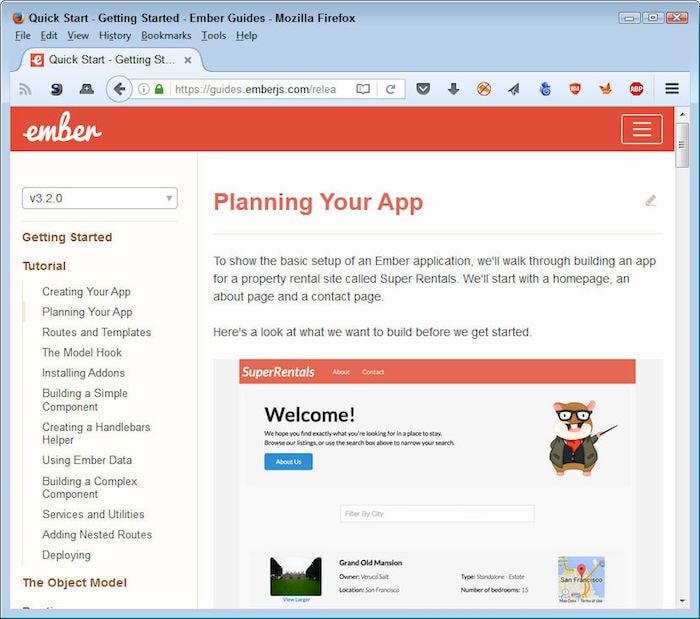Click the RSS feed icon in toolbar
Screen dimensions: 700x619
tap(25, 89)
